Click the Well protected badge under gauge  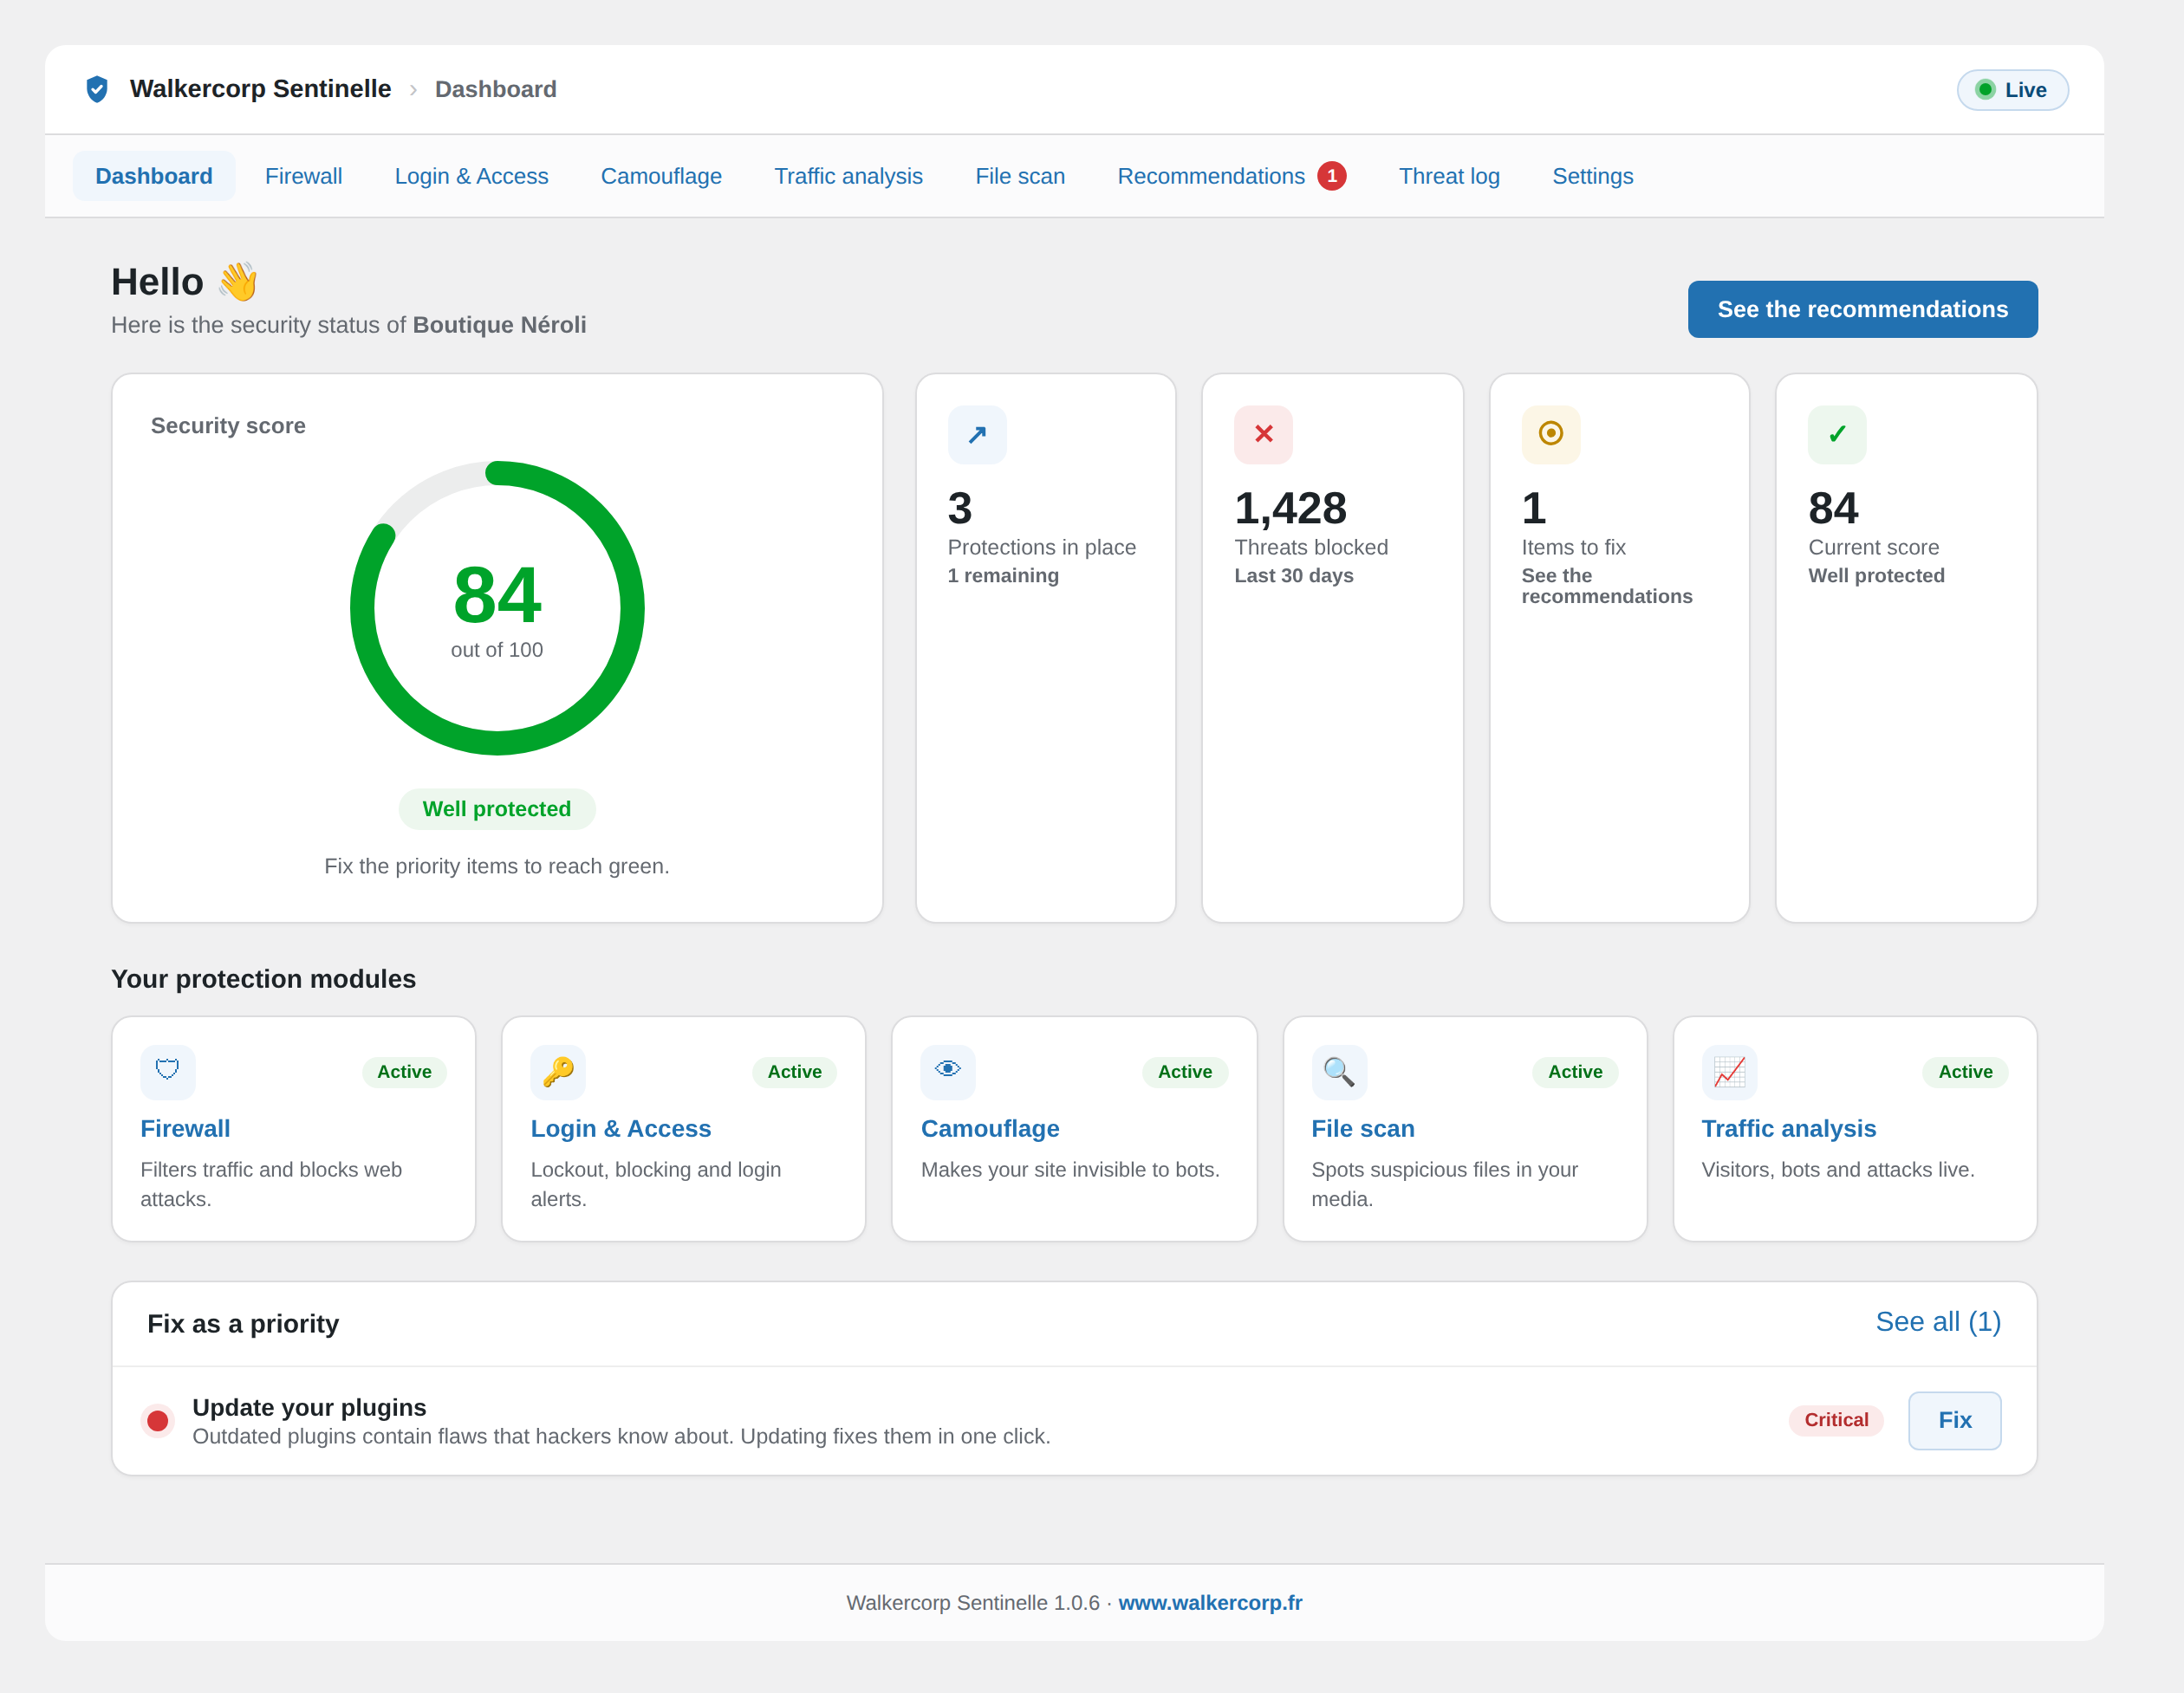[496, 809]
